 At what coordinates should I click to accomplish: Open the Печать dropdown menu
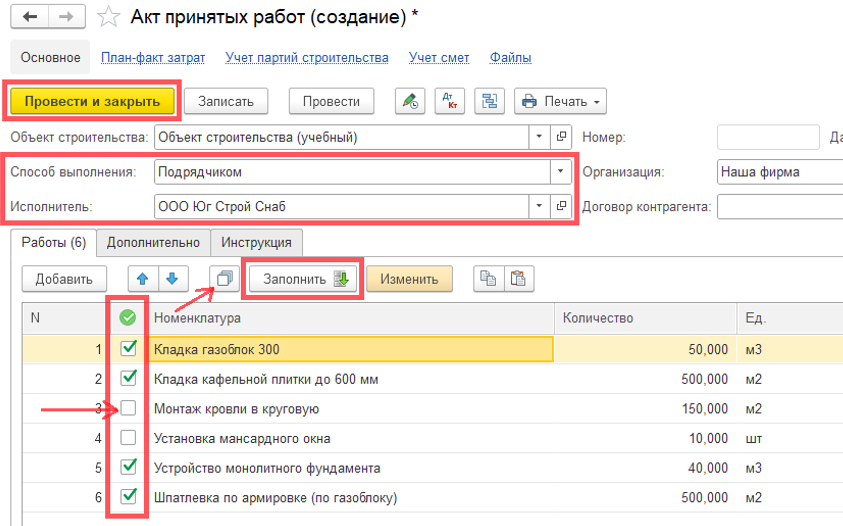coord(560,101)
